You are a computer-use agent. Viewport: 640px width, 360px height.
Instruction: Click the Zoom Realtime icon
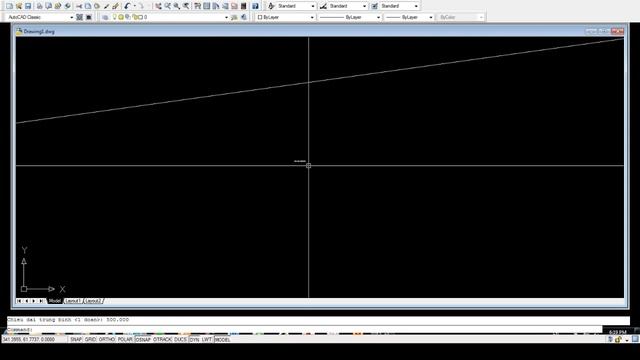(167, 6)
